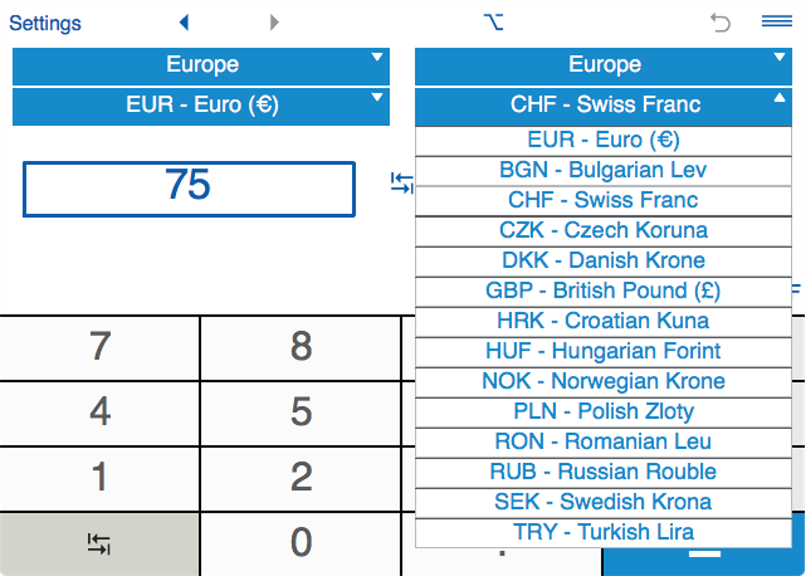Expand the right Europe region dropdown
The width and height of the screenshot is (805, 576).
(x=604, y=65)
